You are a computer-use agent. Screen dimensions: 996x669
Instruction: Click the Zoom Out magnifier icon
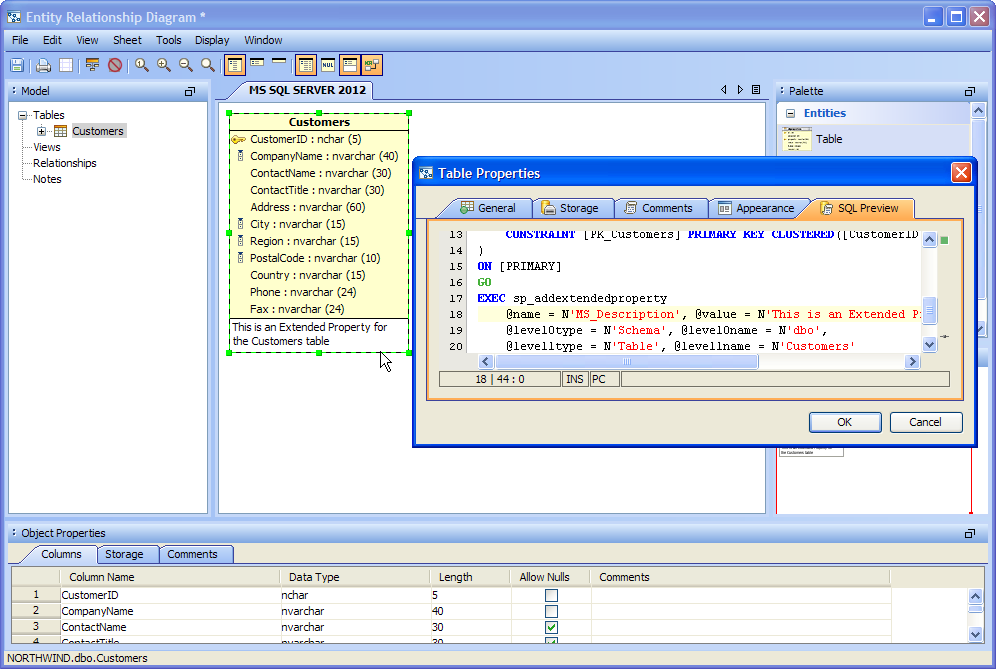(x=186, y=65)
